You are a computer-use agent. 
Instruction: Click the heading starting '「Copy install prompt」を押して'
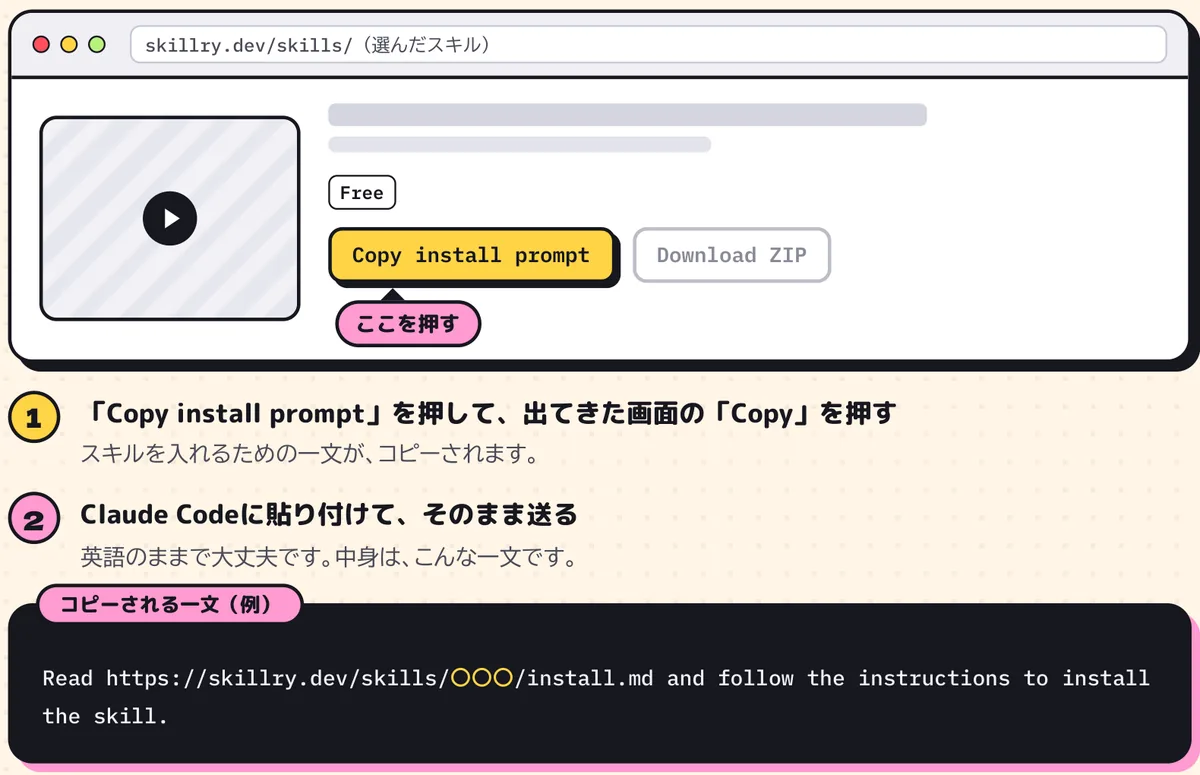(x=488, y=414)
